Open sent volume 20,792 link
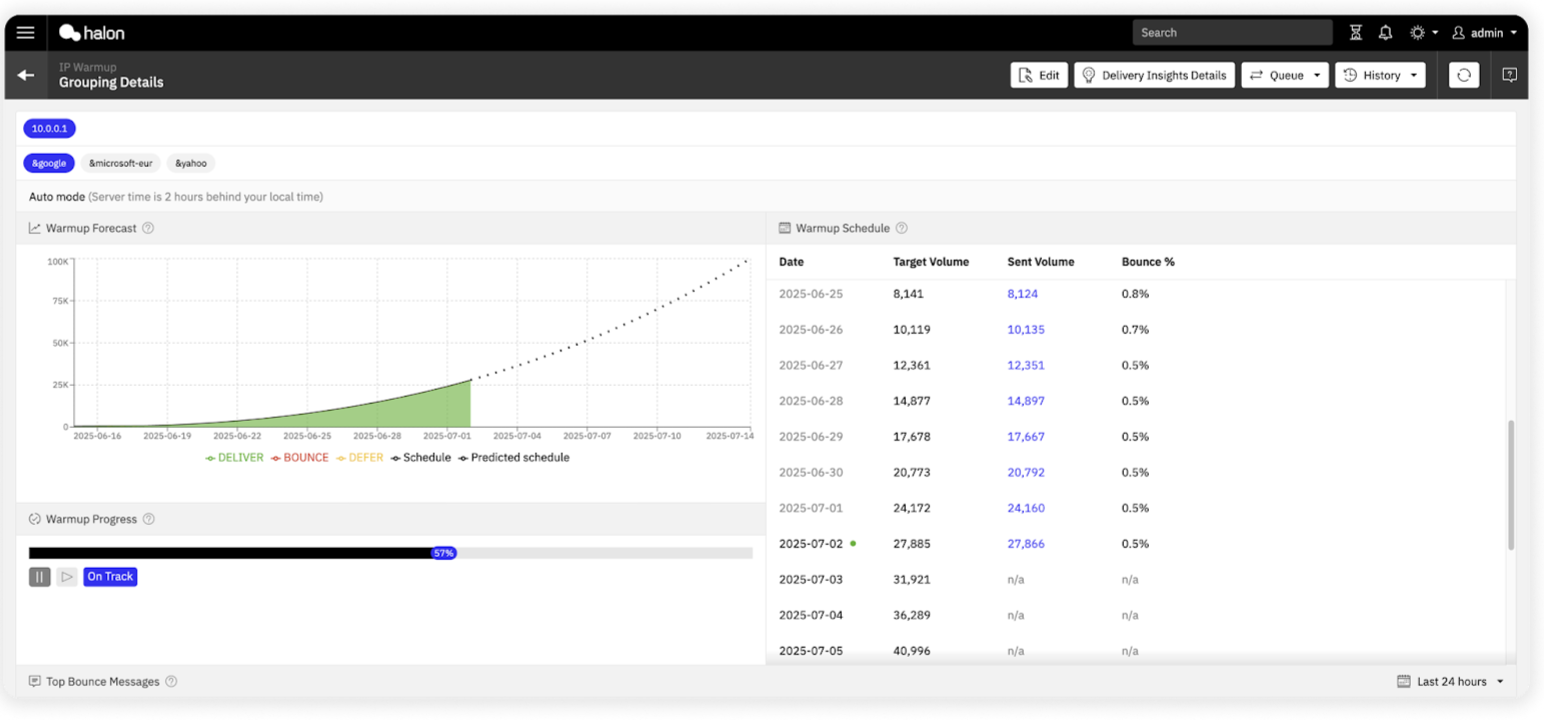The width and height of the screenshot is (1544, 720). [x=1026, y=472]
